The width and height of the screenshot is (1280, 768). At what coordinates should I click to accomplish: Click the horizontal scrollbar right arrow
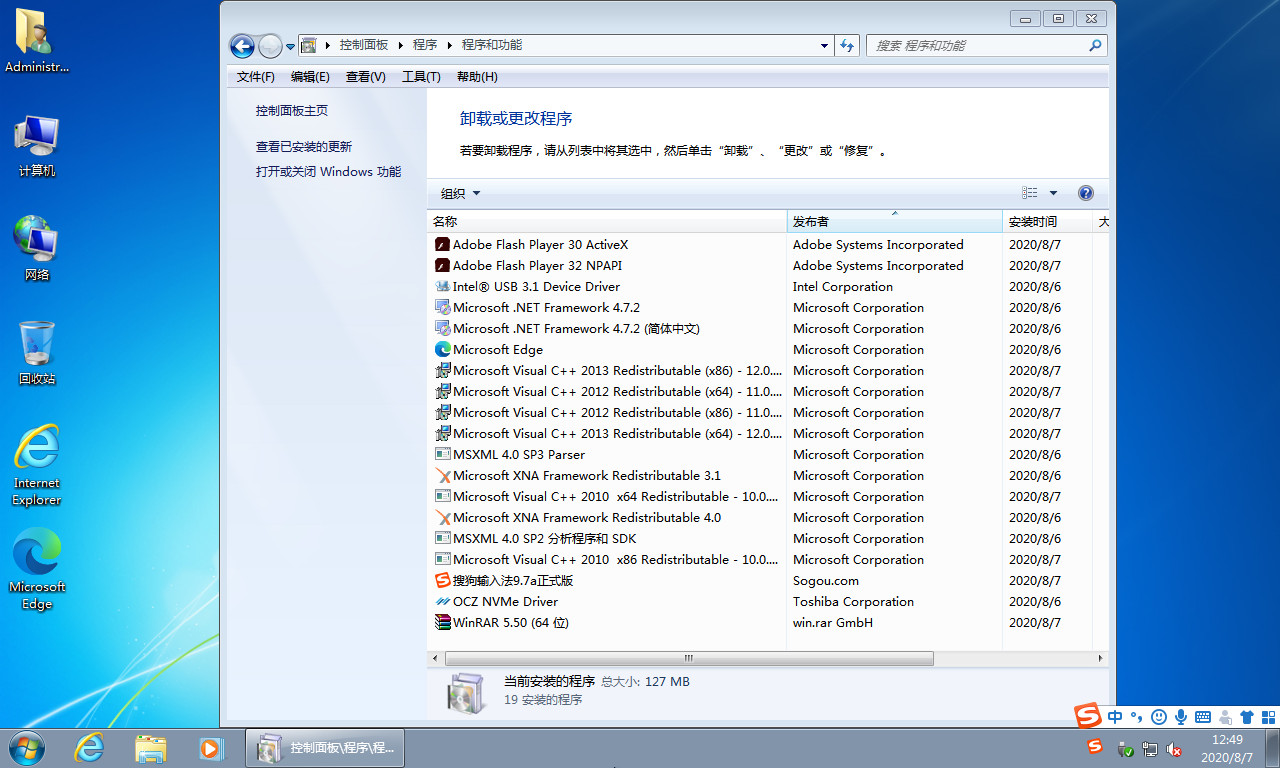click(1101, 658)
